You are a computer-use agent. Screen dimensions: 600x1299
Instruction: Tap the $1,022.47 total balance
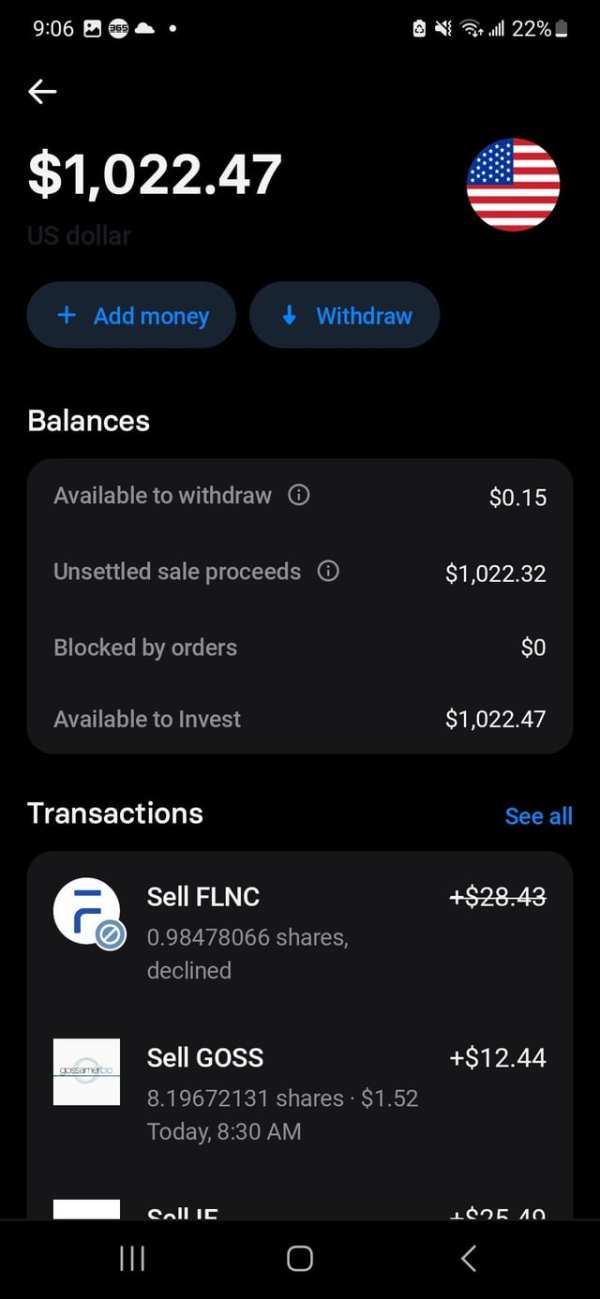coord(155,174)
